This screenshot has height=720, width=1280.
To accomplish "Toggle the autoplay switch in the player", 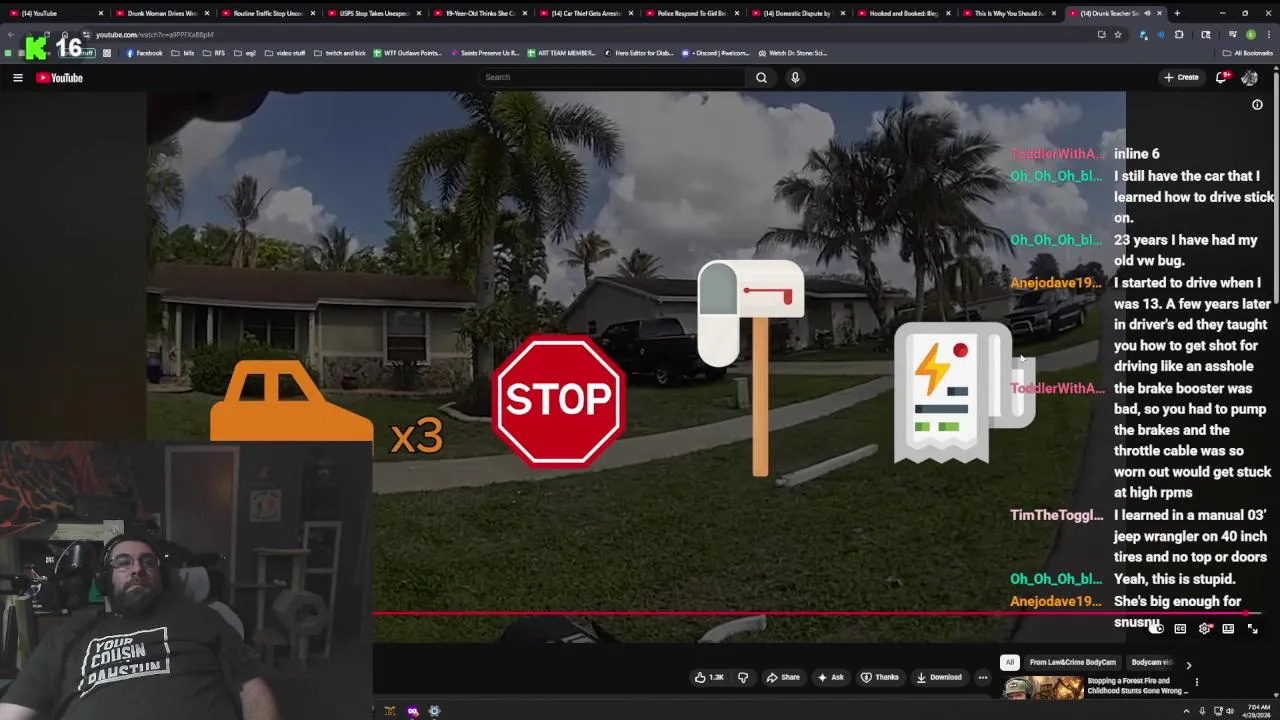I will pos(1156,629).
